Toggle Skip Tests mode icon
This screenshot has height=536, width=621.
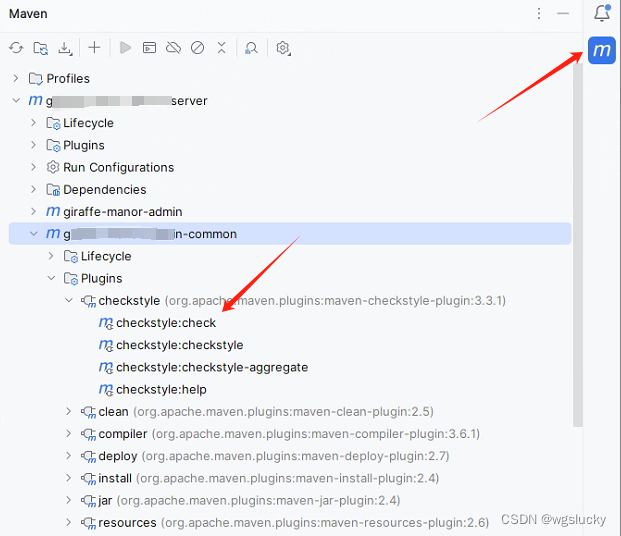(x=197, y=48)
